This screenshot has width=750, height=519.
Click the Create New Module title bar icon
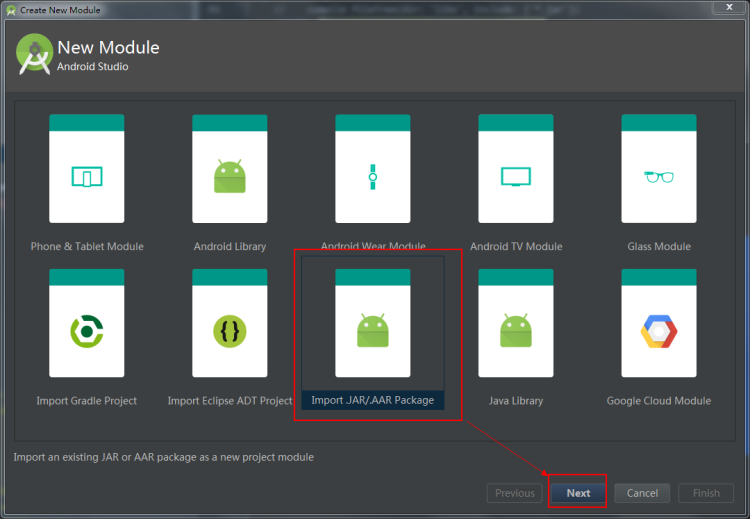click(11, 10)
